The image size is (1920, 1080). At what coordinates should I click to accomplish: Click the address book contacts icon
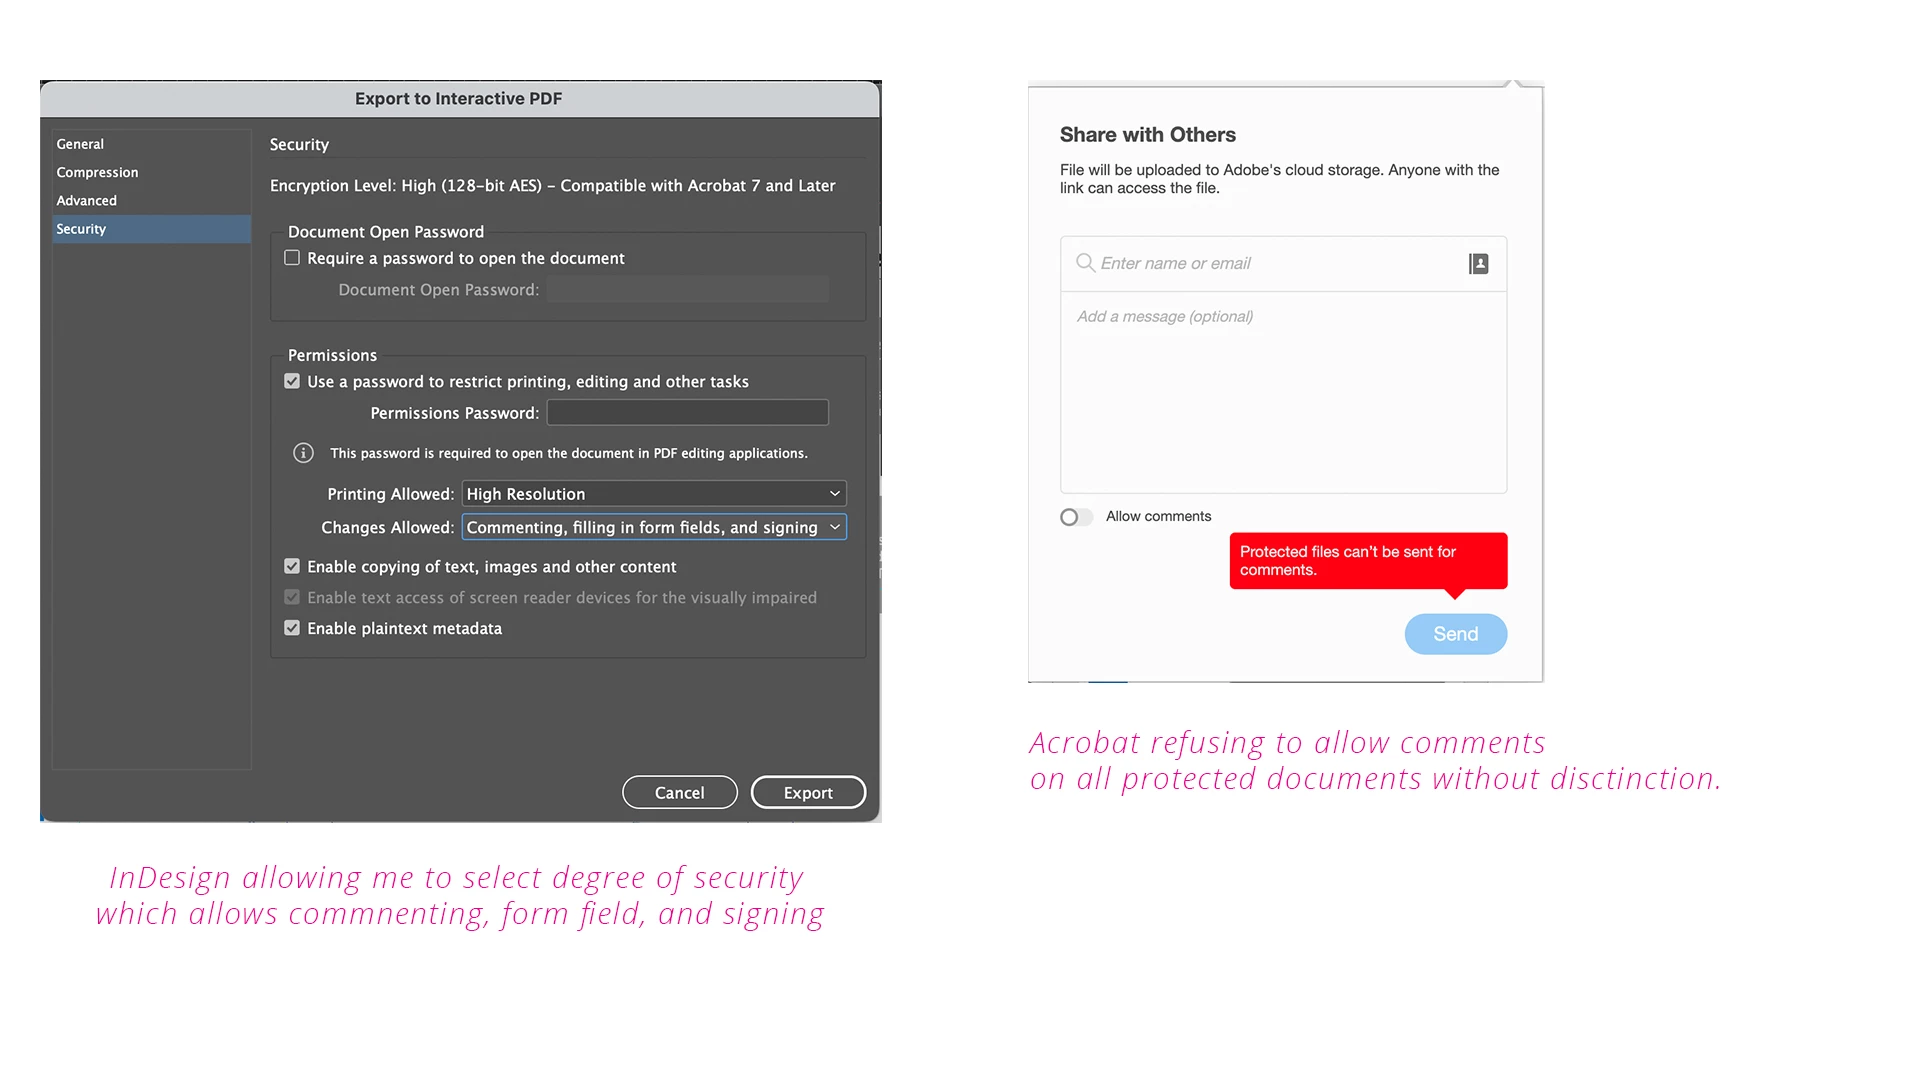[x=1478, y=264]
